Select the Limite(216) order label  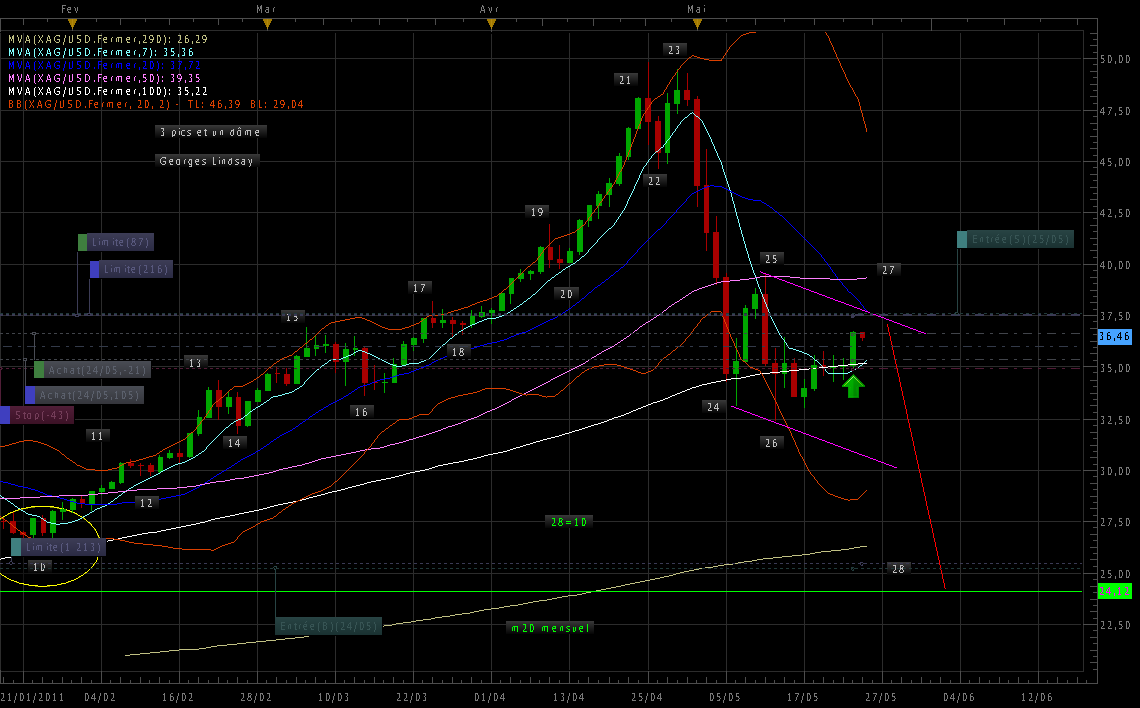(131, 269)
